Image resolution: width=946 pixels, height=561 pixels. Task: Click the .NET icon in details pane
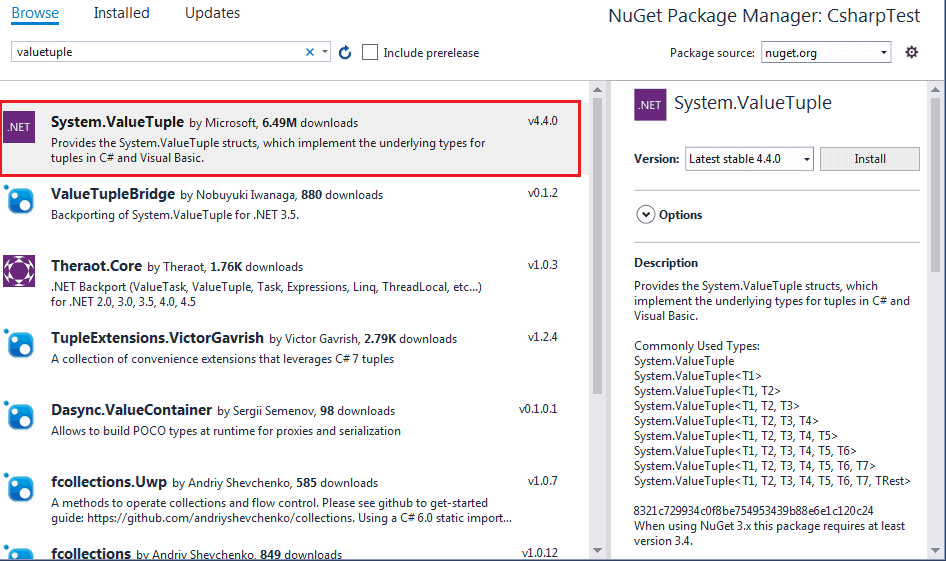click(650, 104)
